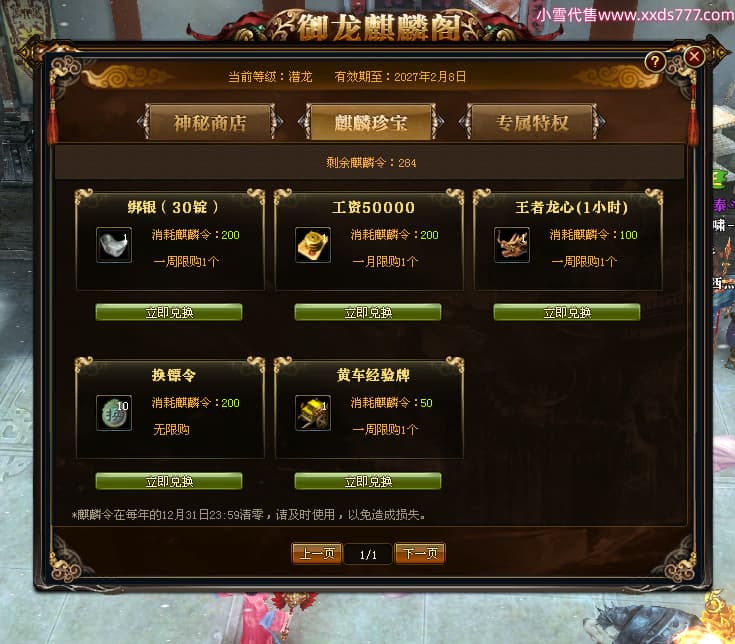
Task: Go to next page with 下一页
Action: coord(420,554)
